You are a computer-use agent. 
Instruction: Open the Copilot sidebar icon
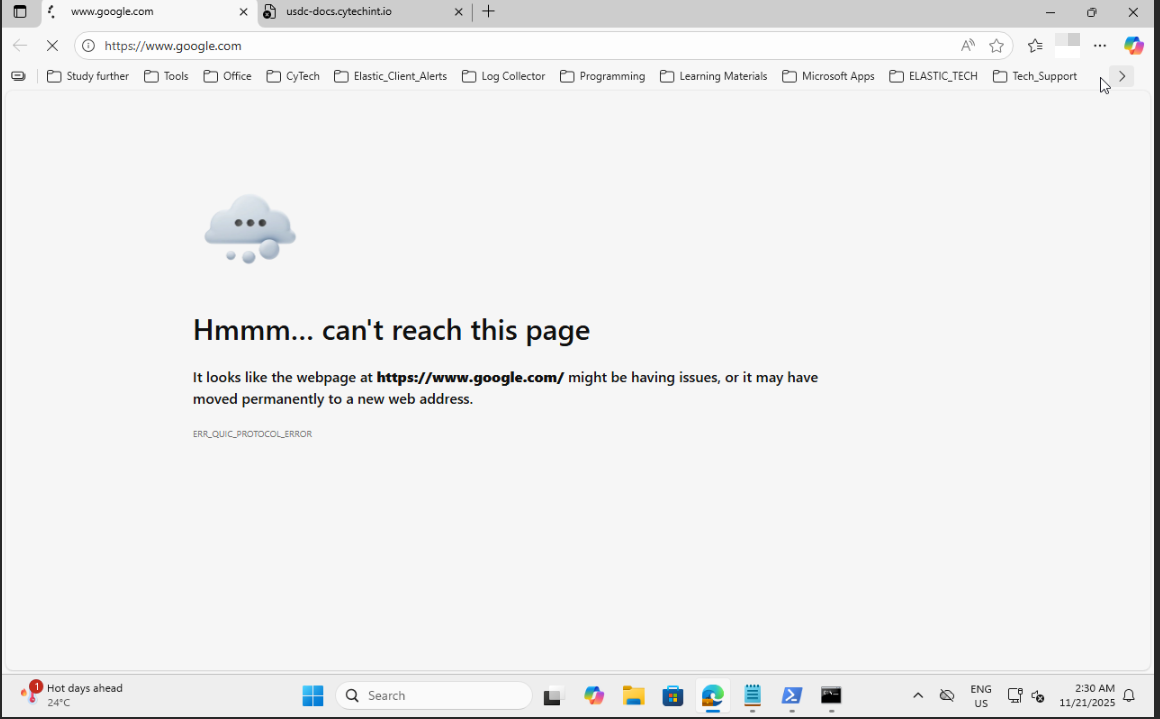click(1133, 46)
